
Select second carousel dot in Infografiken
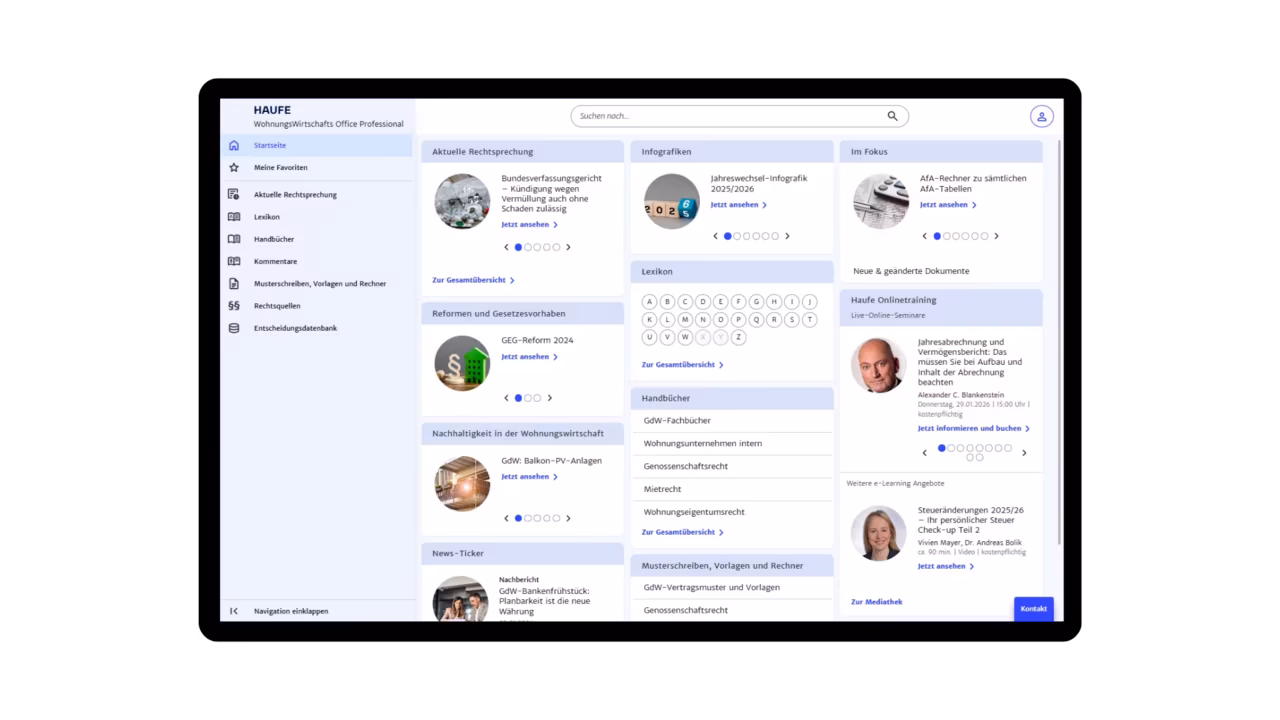[x=737, y=236]
